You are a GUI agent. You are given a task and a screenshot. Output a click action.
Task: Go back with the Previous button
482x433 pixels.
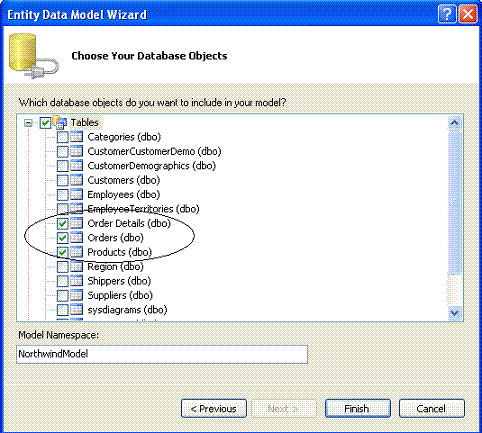[214, 409]
